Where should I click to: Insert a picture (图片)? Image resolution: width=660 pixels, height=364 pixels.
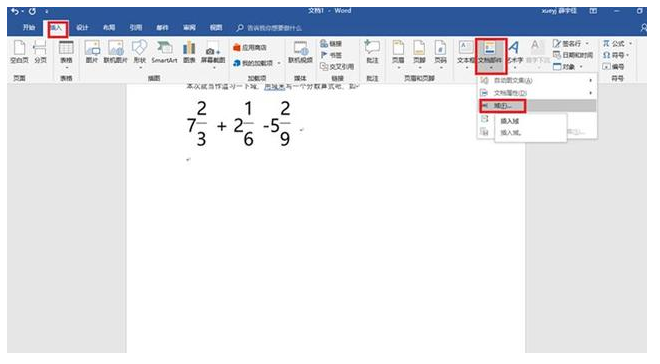coord(92,52)
